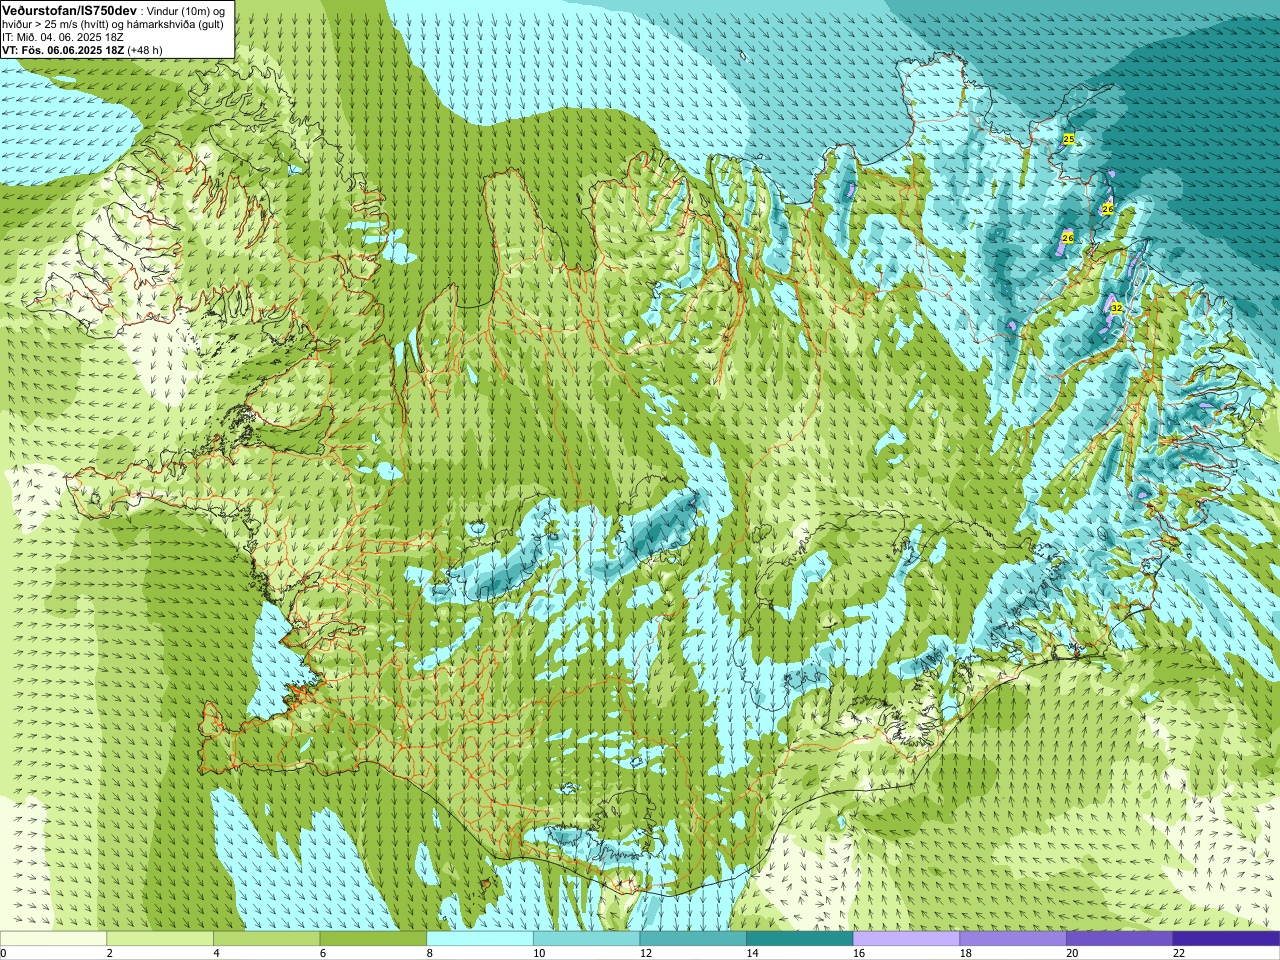Click the legend tick label "22"
This screenshot has width=1280, height=960.
coord(1179,953)
